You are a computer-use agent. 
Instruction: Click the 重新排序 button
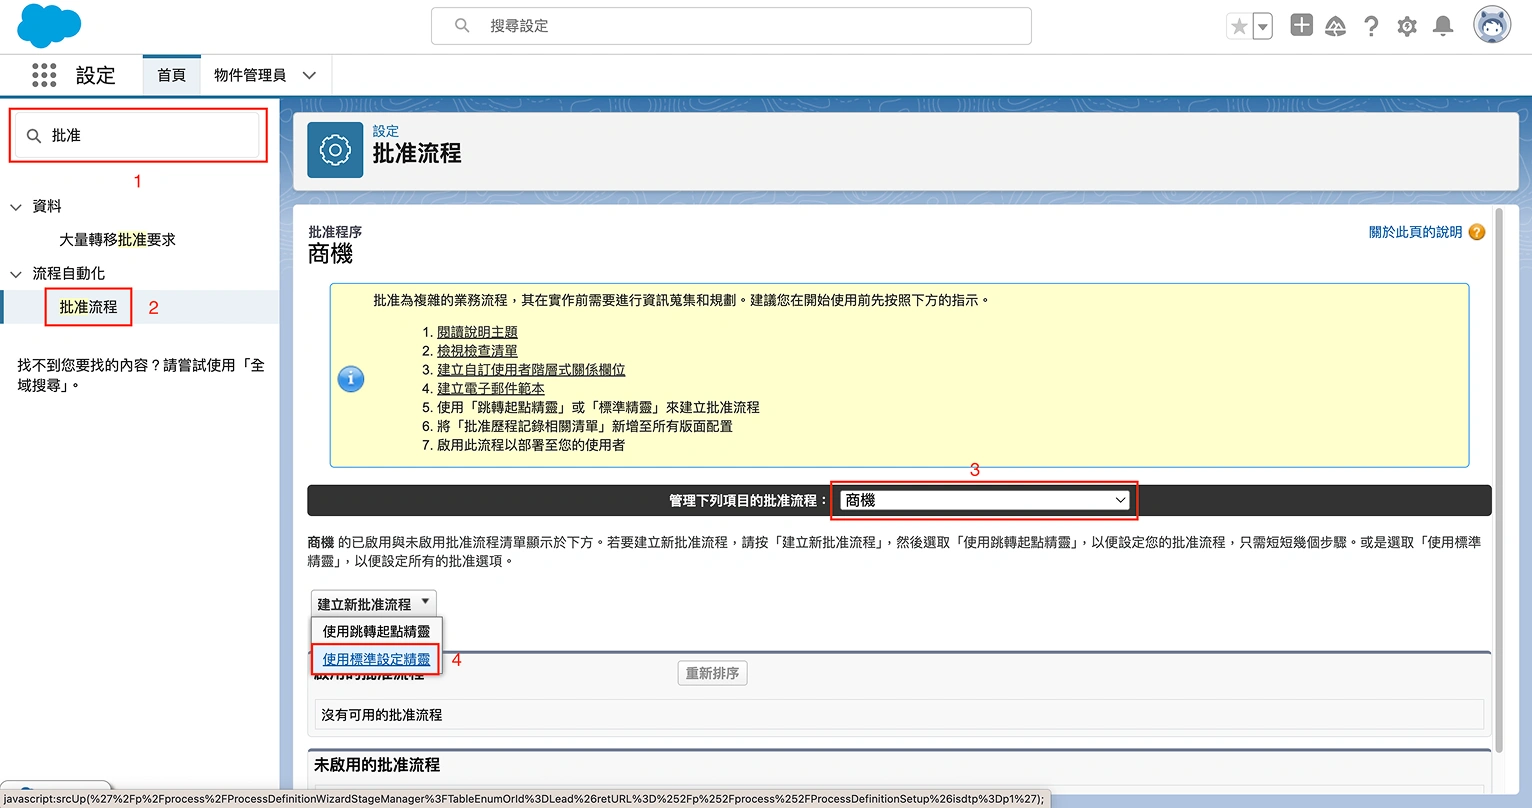712,673
